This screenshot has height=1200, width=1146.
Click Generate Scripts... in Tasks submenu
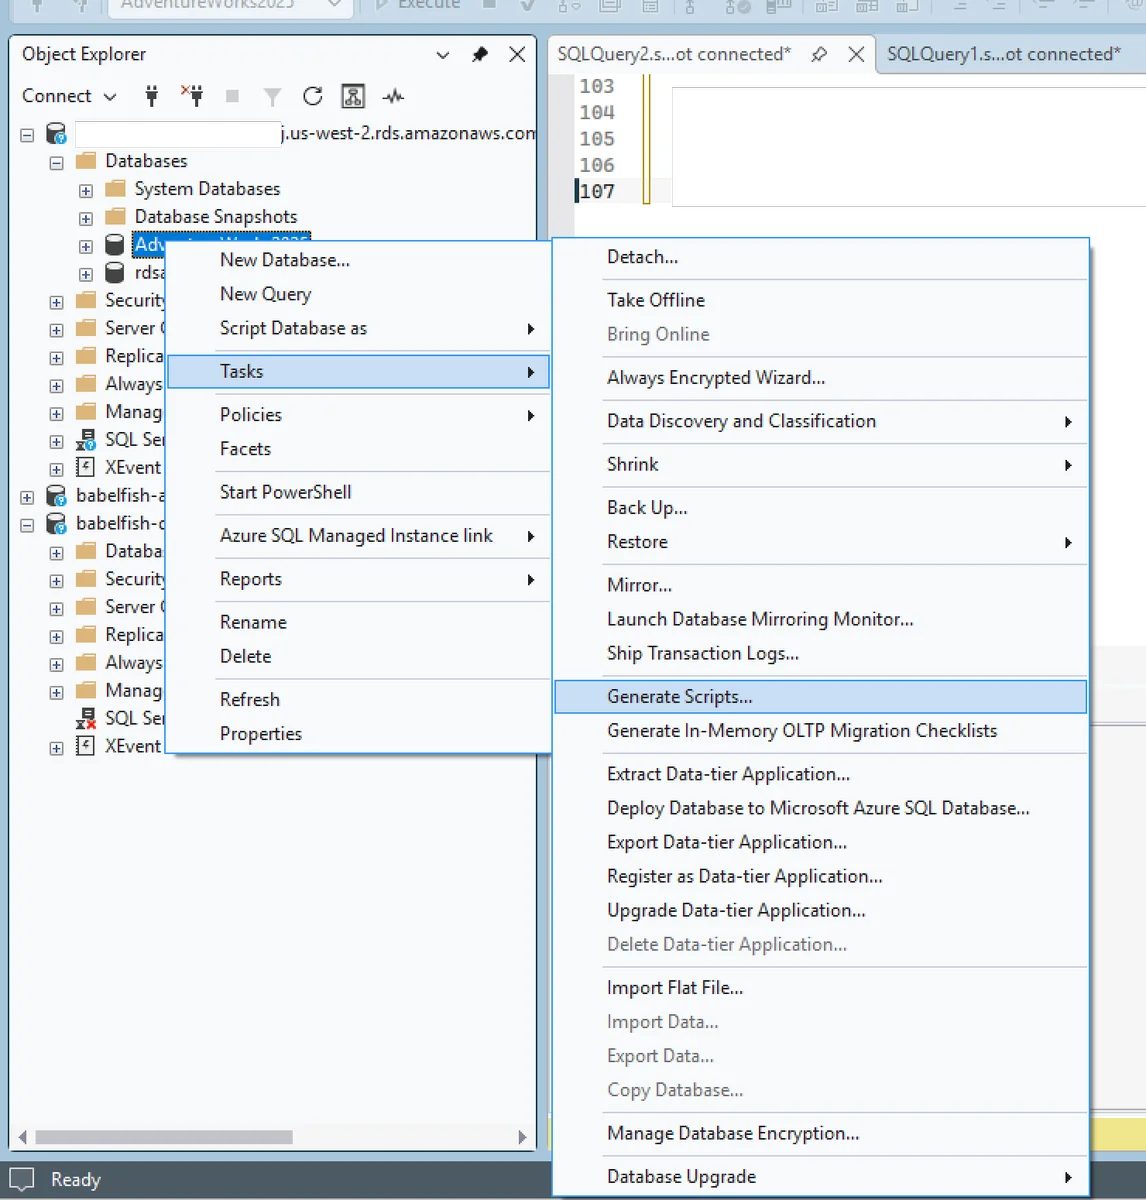click(x=820, y=697)
